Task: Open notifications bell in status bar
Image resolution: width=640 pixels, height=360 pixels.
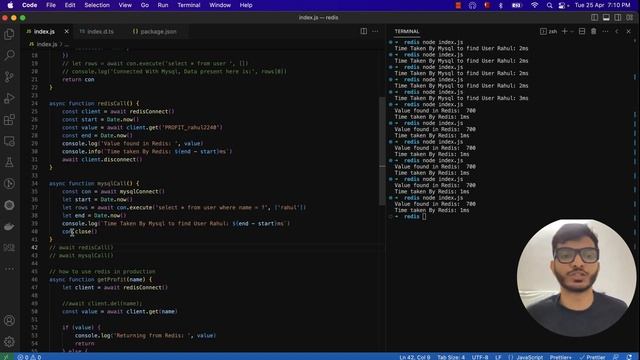Action: (x=629, y=357)
